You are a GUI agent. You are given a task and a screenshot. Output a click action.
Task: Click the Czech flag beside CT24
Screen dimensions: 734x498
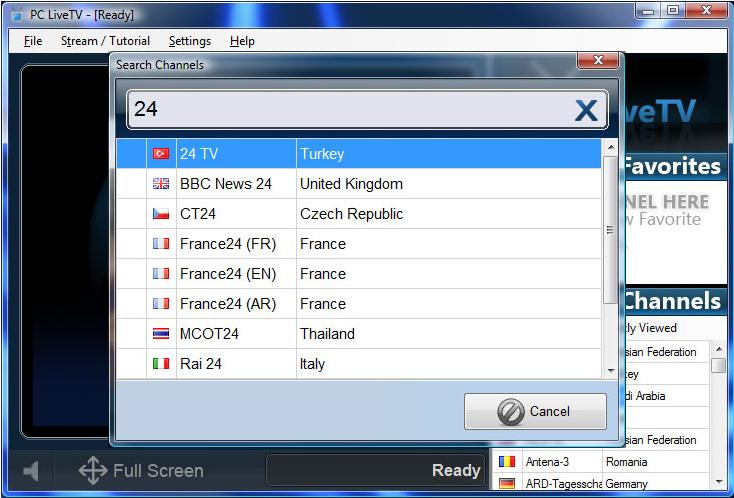click(161, 213)
